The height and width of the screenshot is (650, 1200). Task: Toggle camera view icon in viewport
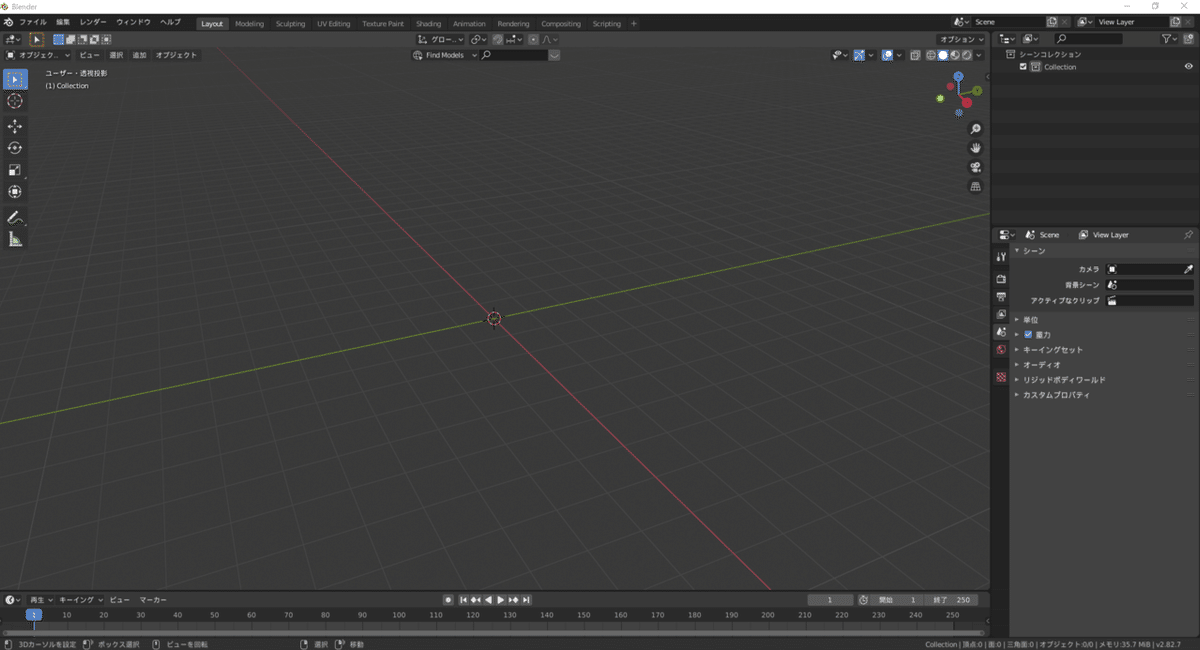[976, 167]
